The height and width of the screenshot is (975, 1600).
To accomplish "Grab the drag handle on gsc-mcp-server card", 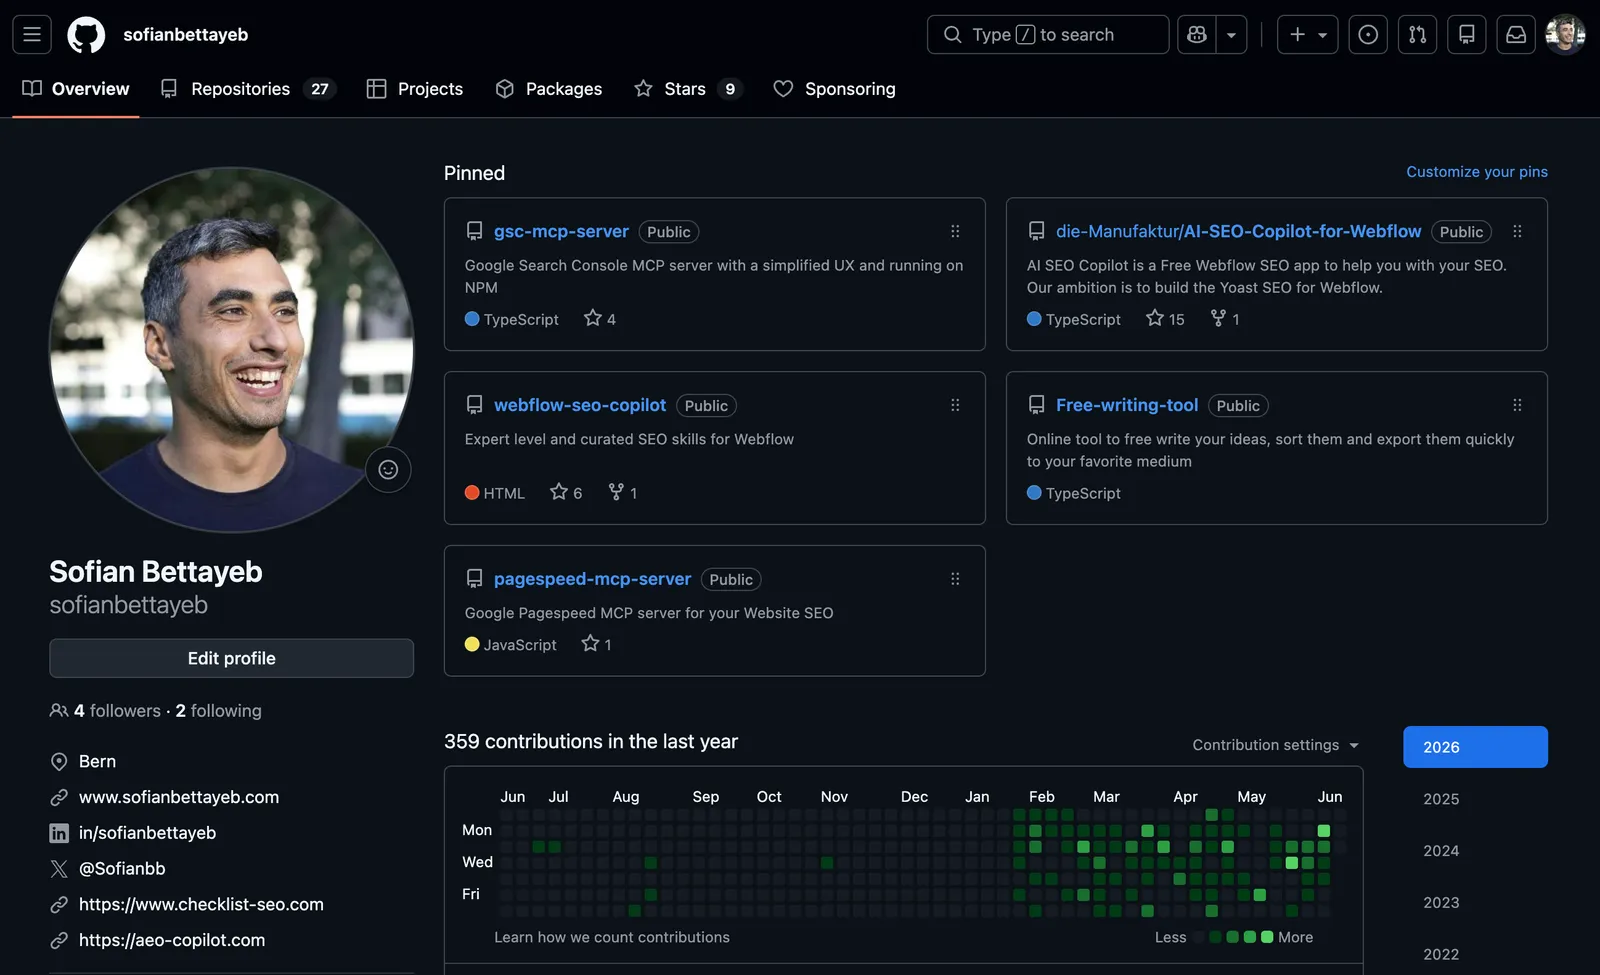I will coord(955,231).
